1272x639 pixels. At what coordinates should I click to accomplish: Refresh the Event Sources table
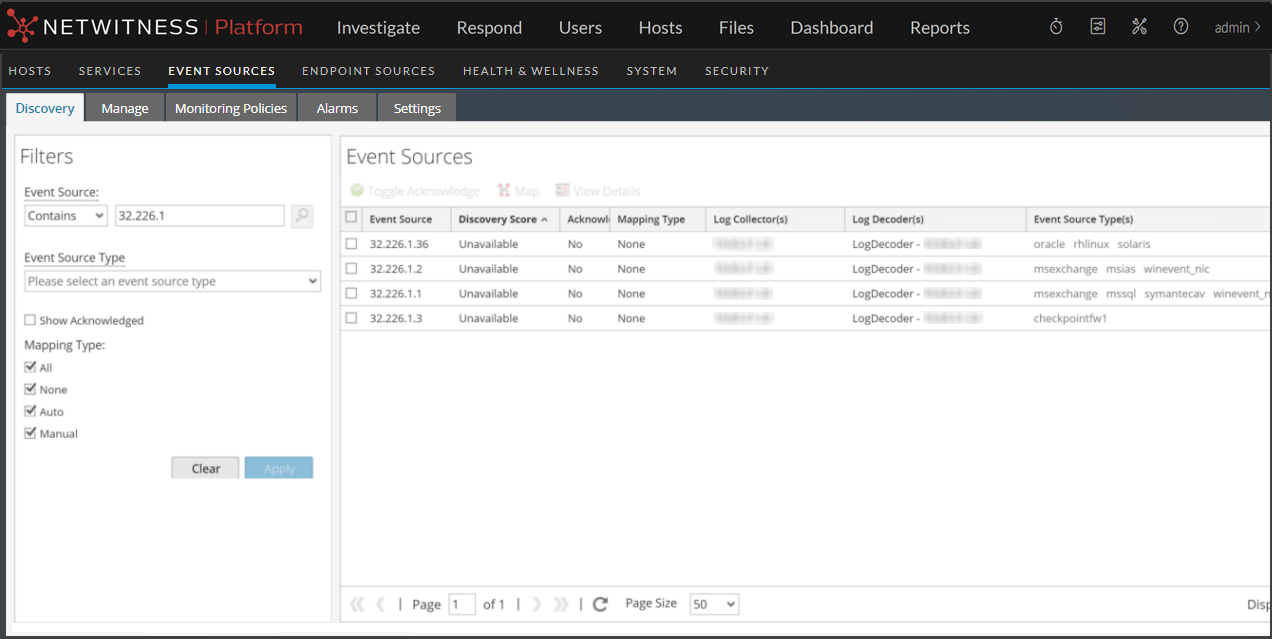[600, 604]
